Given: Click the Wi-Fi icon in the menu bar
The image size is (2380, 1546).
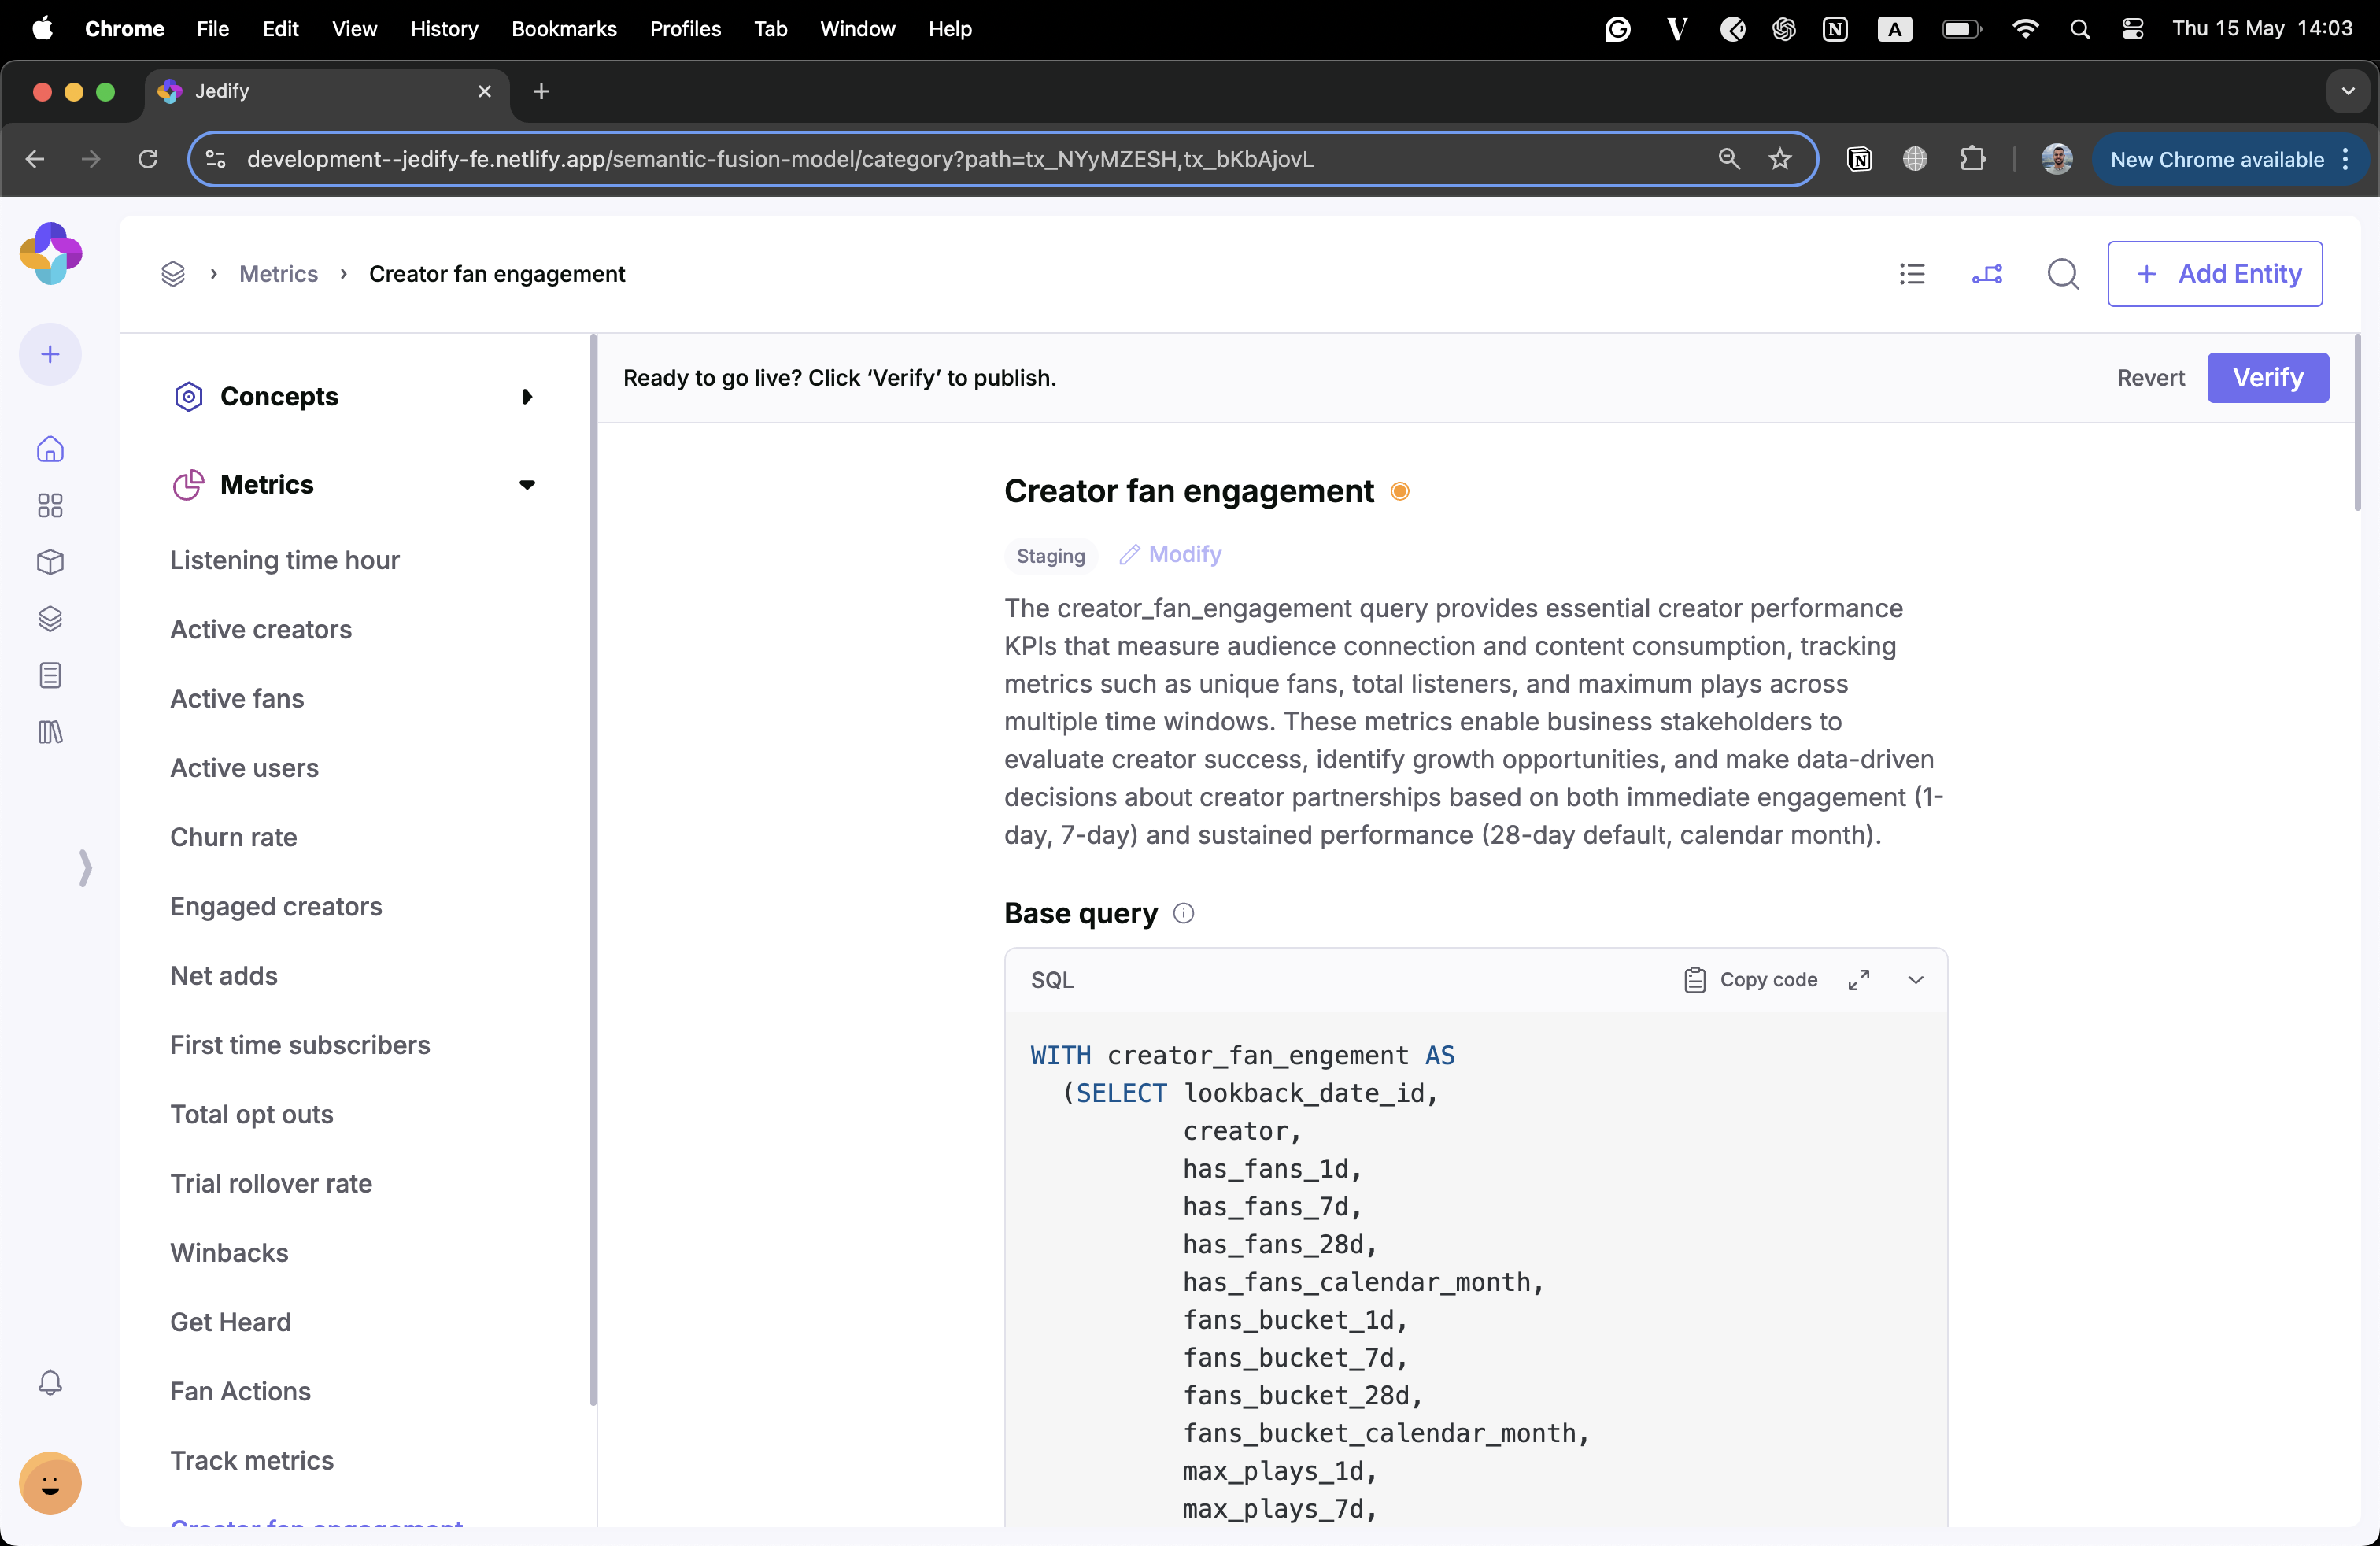Looking at the screenshot, I should [x=2025, y=29].
